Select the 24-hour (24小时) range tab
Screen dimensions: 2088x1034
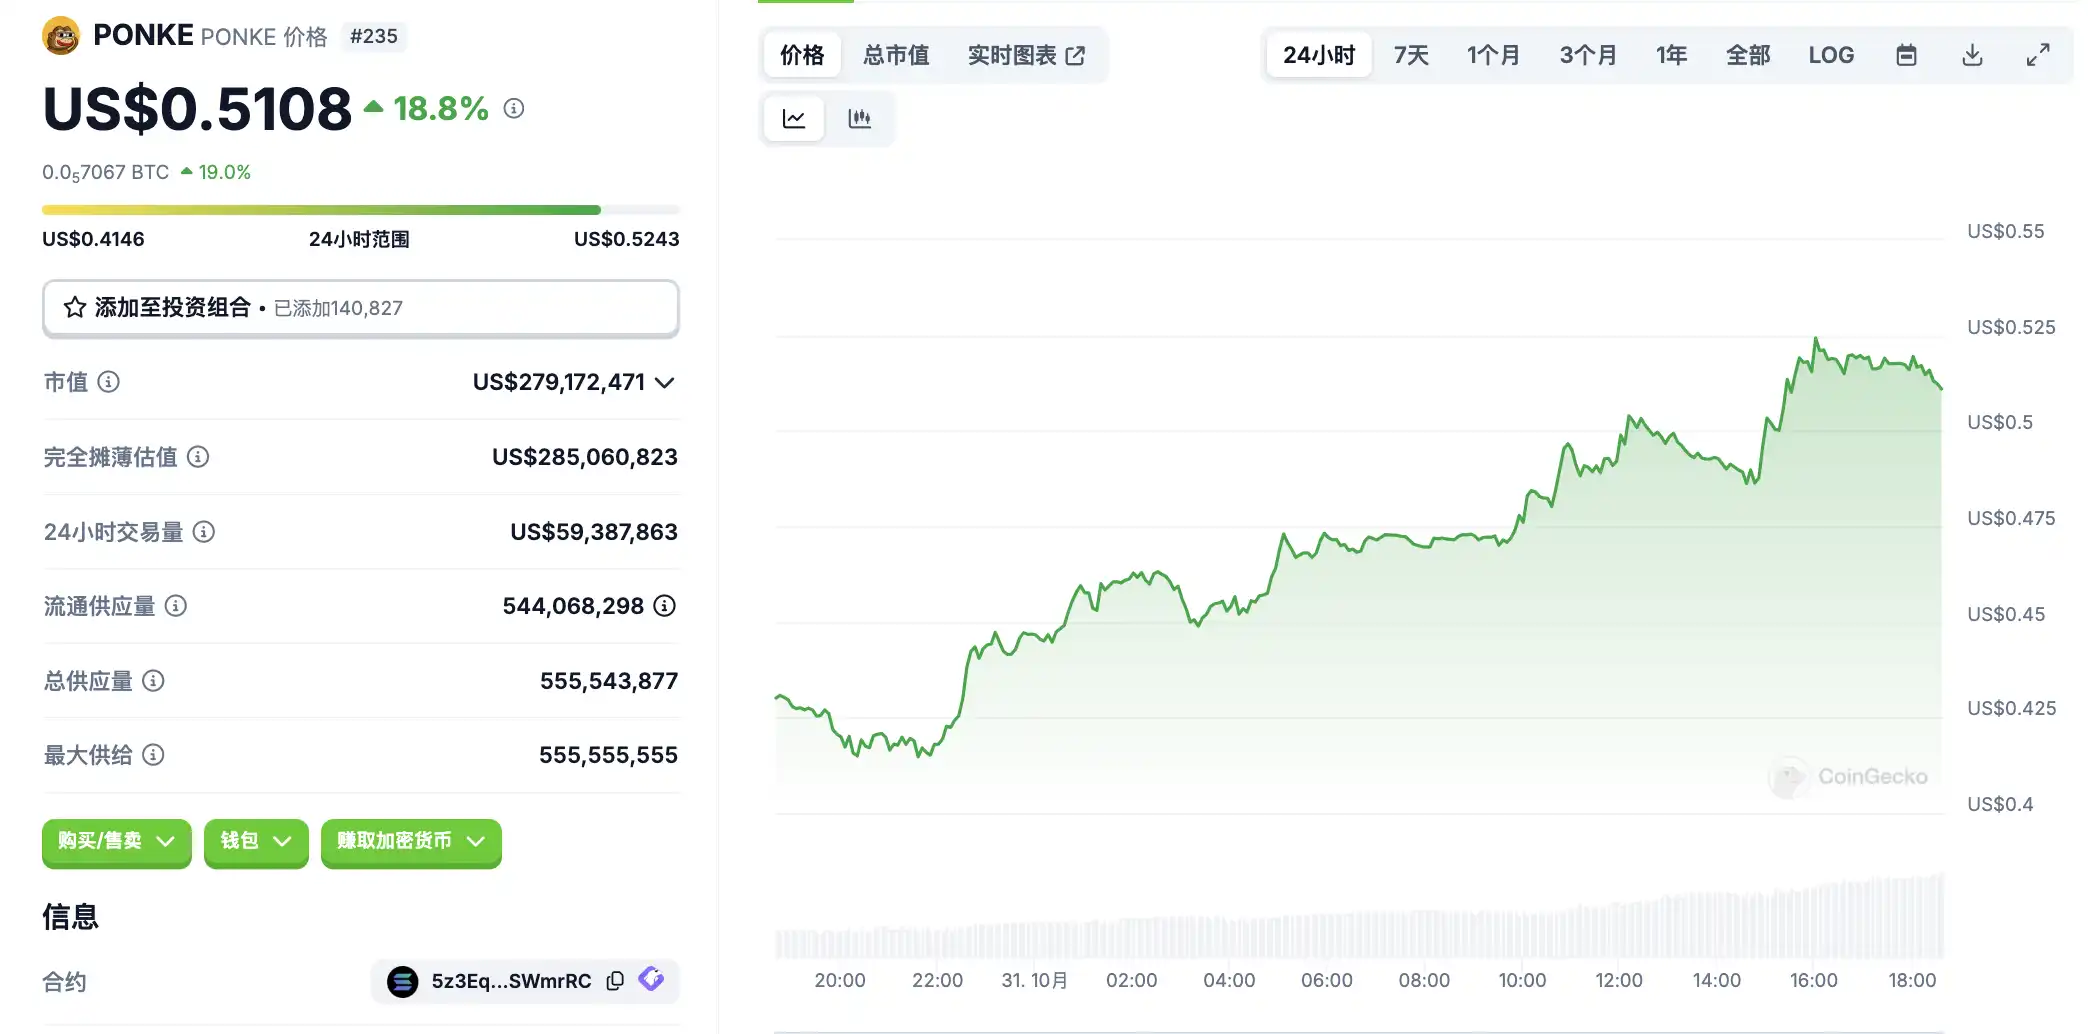(1319, 55)
